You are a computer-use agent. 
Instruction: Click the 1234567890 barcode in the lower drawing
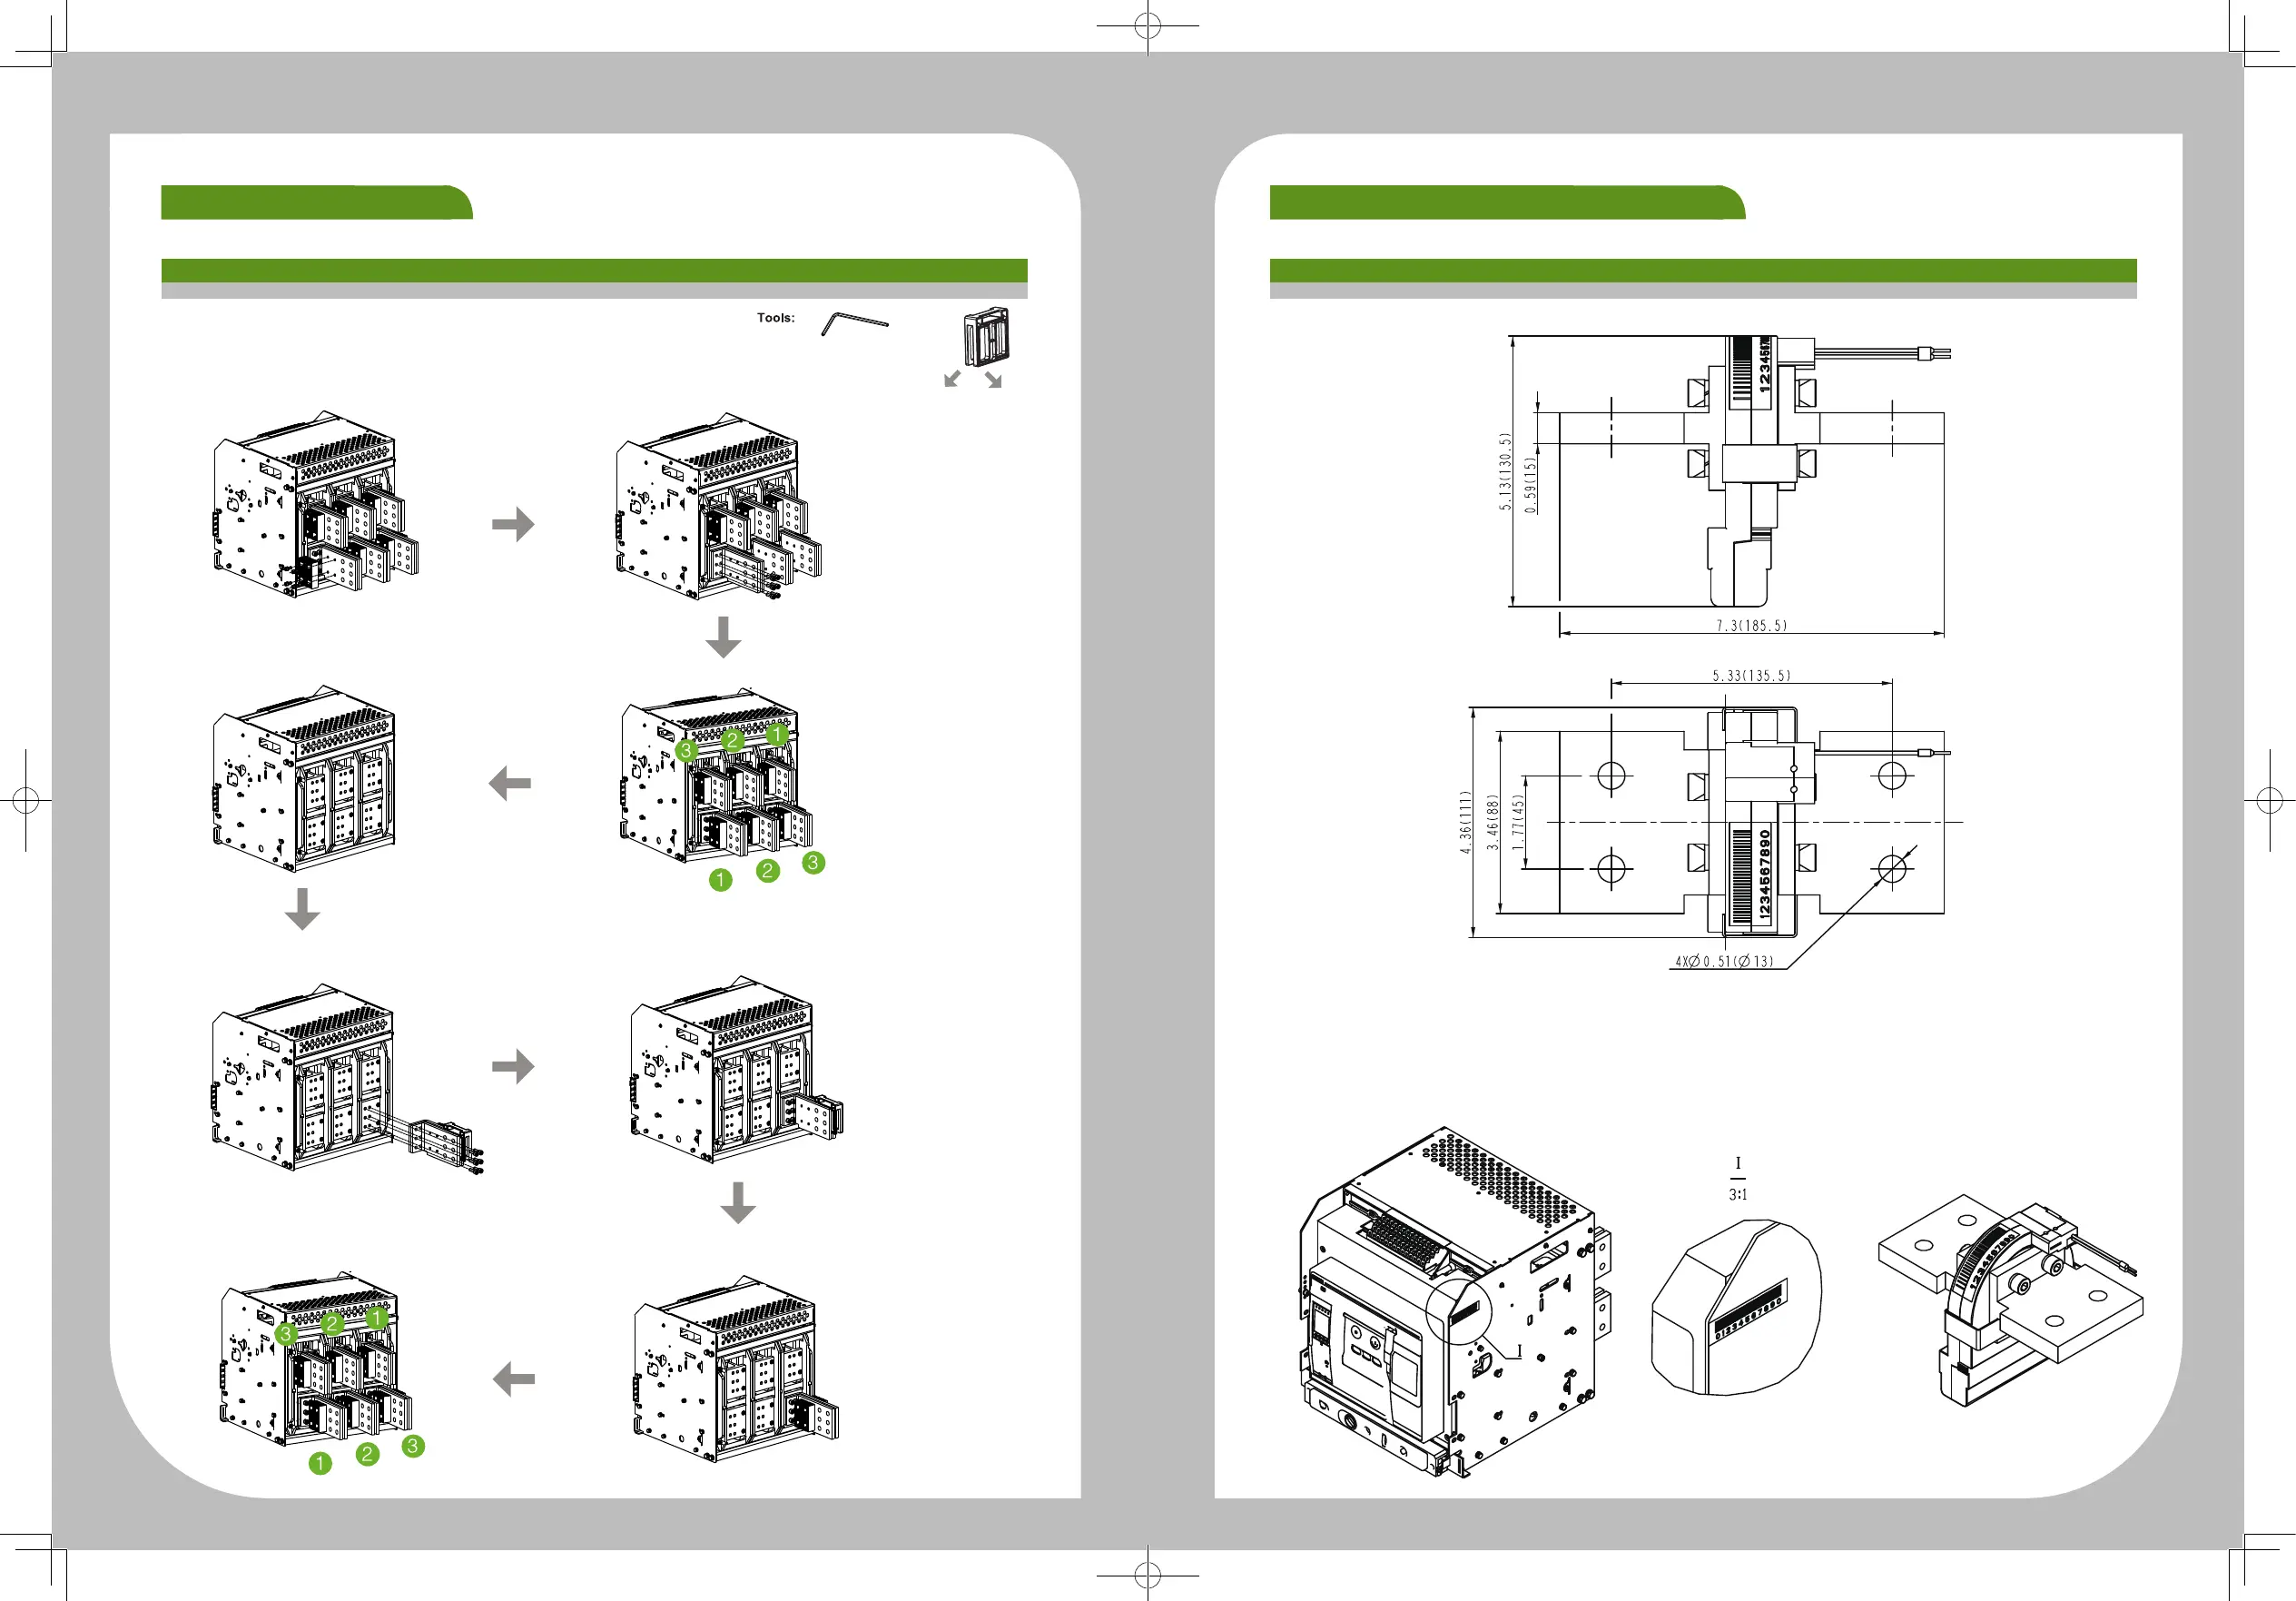pos(1752,874)
